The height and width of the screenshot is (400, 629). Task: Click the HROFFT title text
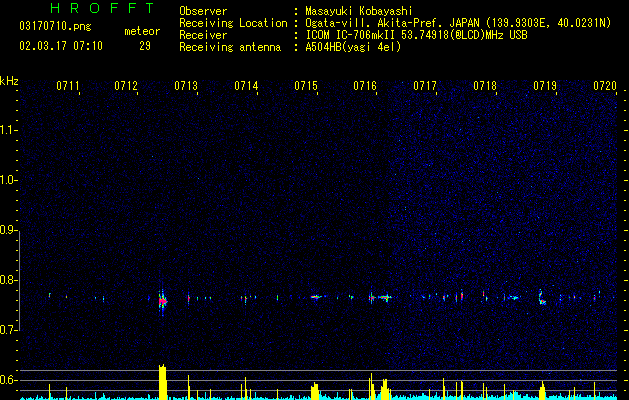103,8
